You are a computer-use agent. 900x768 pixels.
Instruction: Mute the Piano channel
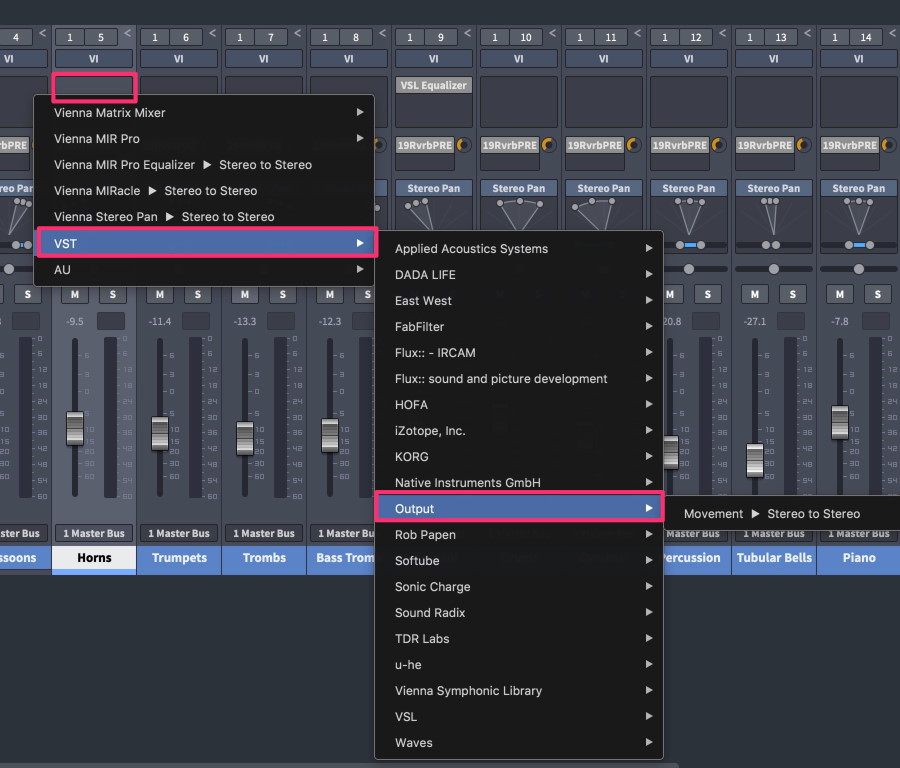click(x=839, y=294)
